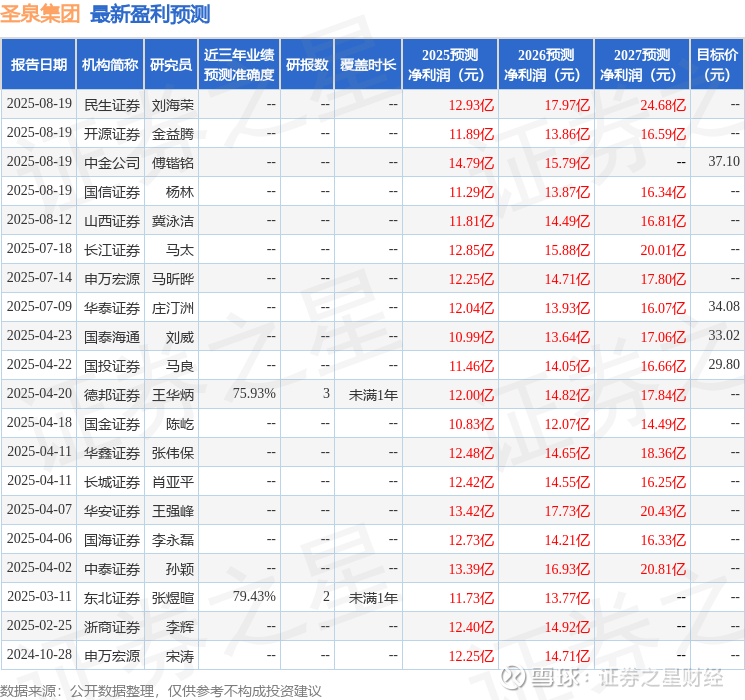
Task: Click researcher name 王华炳
Action: pos(173,395)
